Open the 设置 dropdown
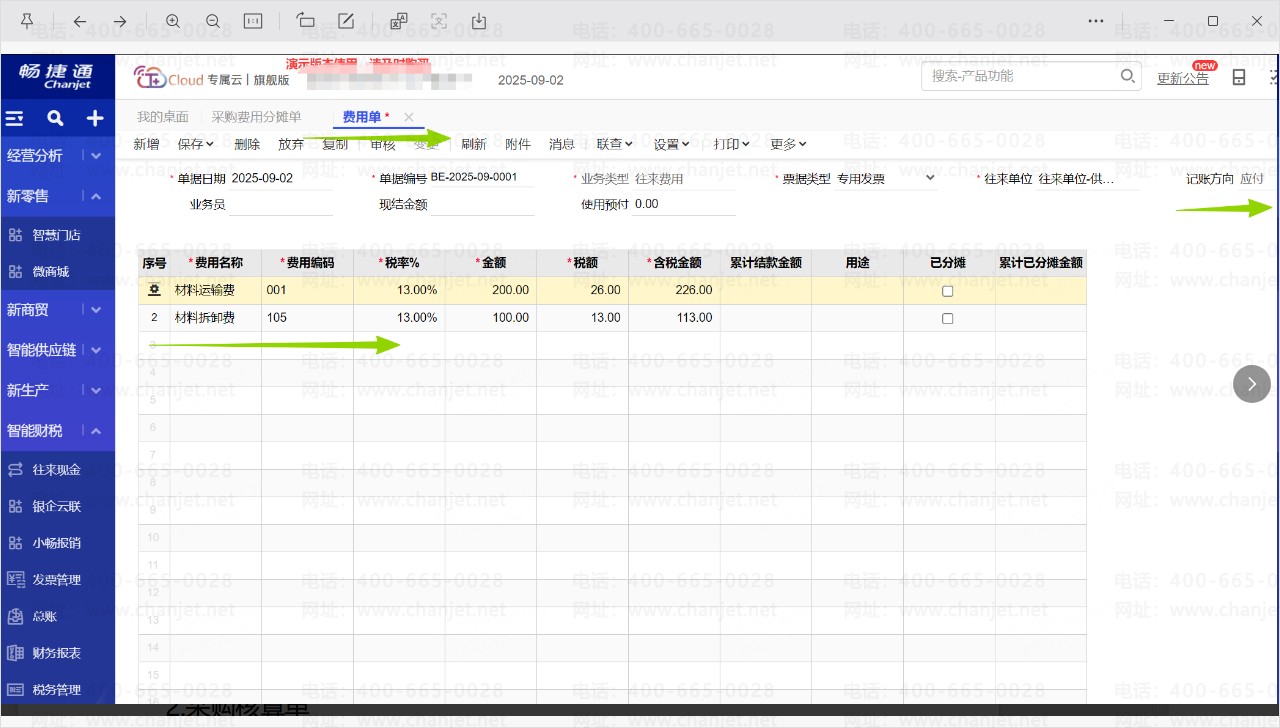Image resolution: width=1280 pixels, height=728 pixels. 672,144
